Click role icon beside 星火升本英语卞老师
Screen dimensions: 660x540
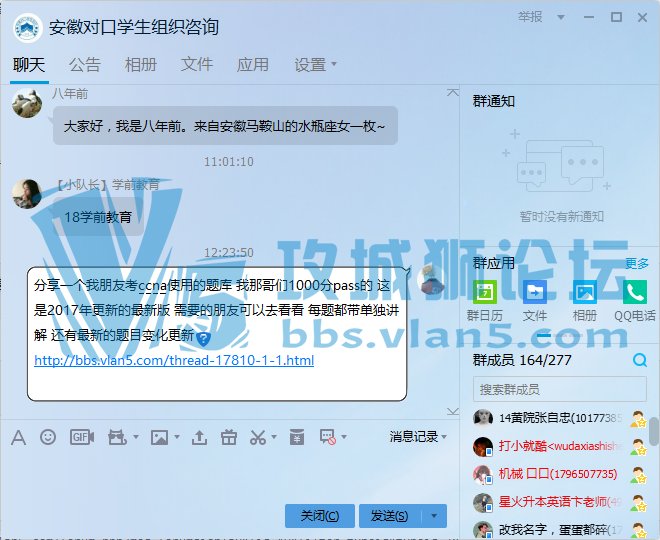pos(638,503)
